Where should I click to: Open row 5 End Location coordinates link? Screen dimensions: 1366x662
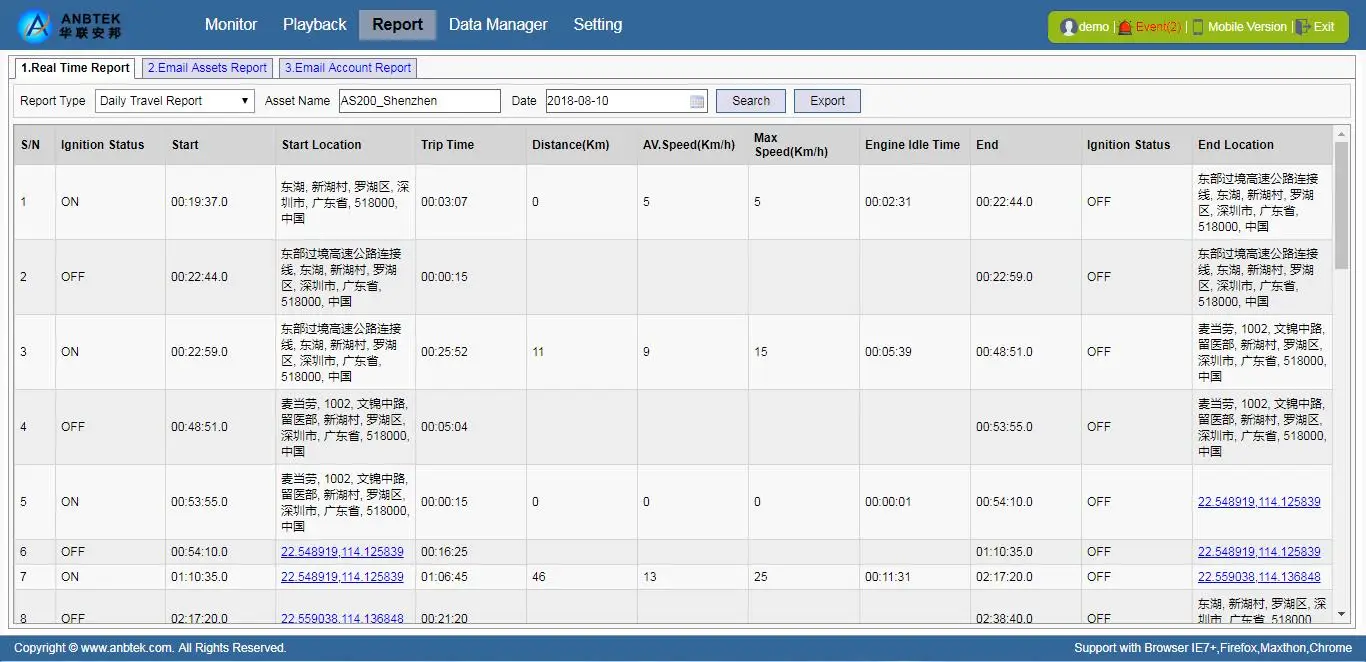1259,502
